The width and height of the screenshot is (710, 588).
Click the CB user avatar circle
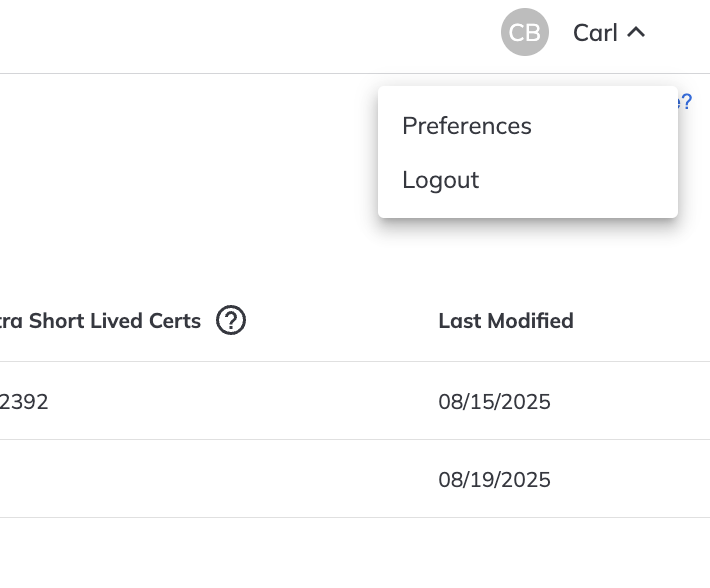click(524, 32)
